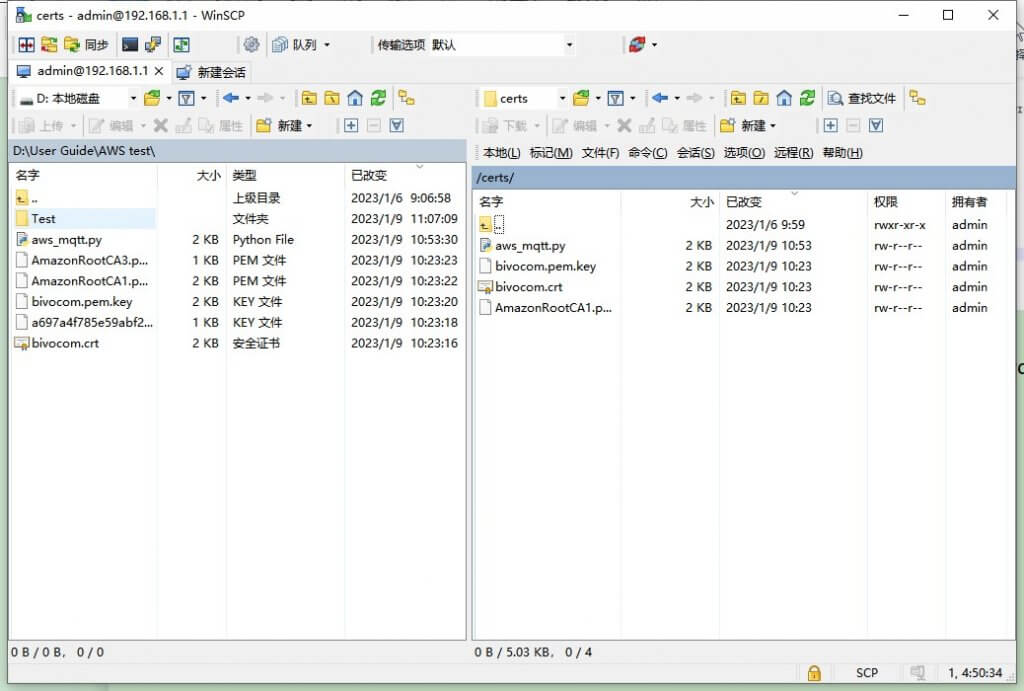Open WinSCP preferences via the gear icon
Image resolution: width=1024 pixels, height=691 pixels.
[x=251, y=44]
